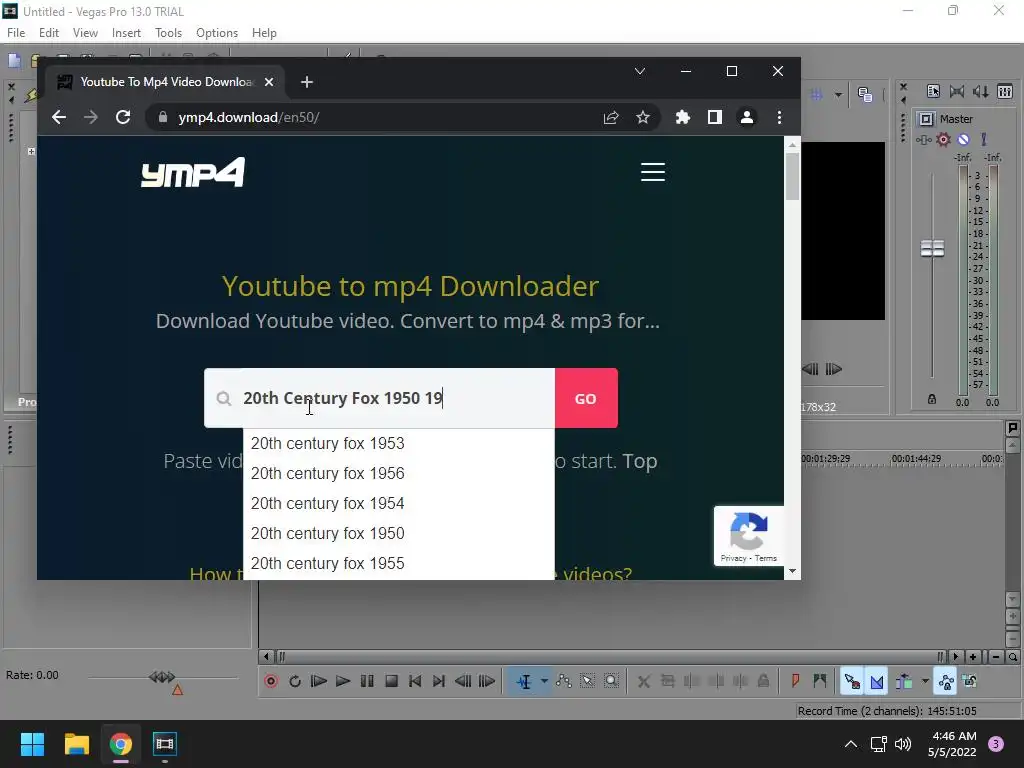The image size is (1024, 768).
Task: Click the Vegas playback rate slider triangle
Action: pos(177,690)
